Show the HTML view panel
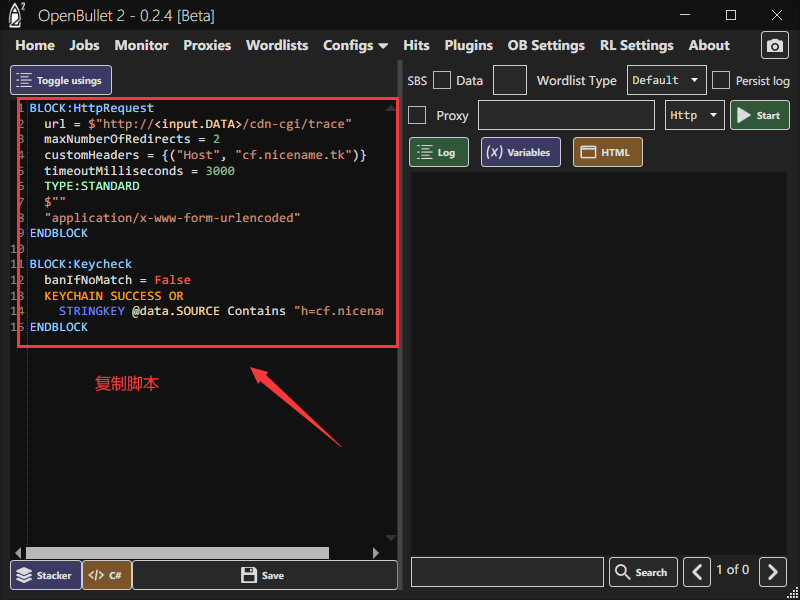Image resolution: width=800 pixels, height=600 pixels. pyautogui.click(x=607, y=152)
